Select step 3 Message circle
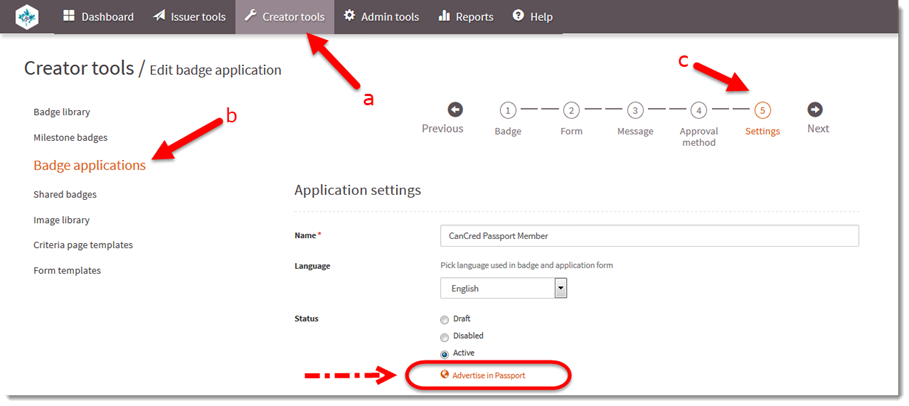 (635, 110)
